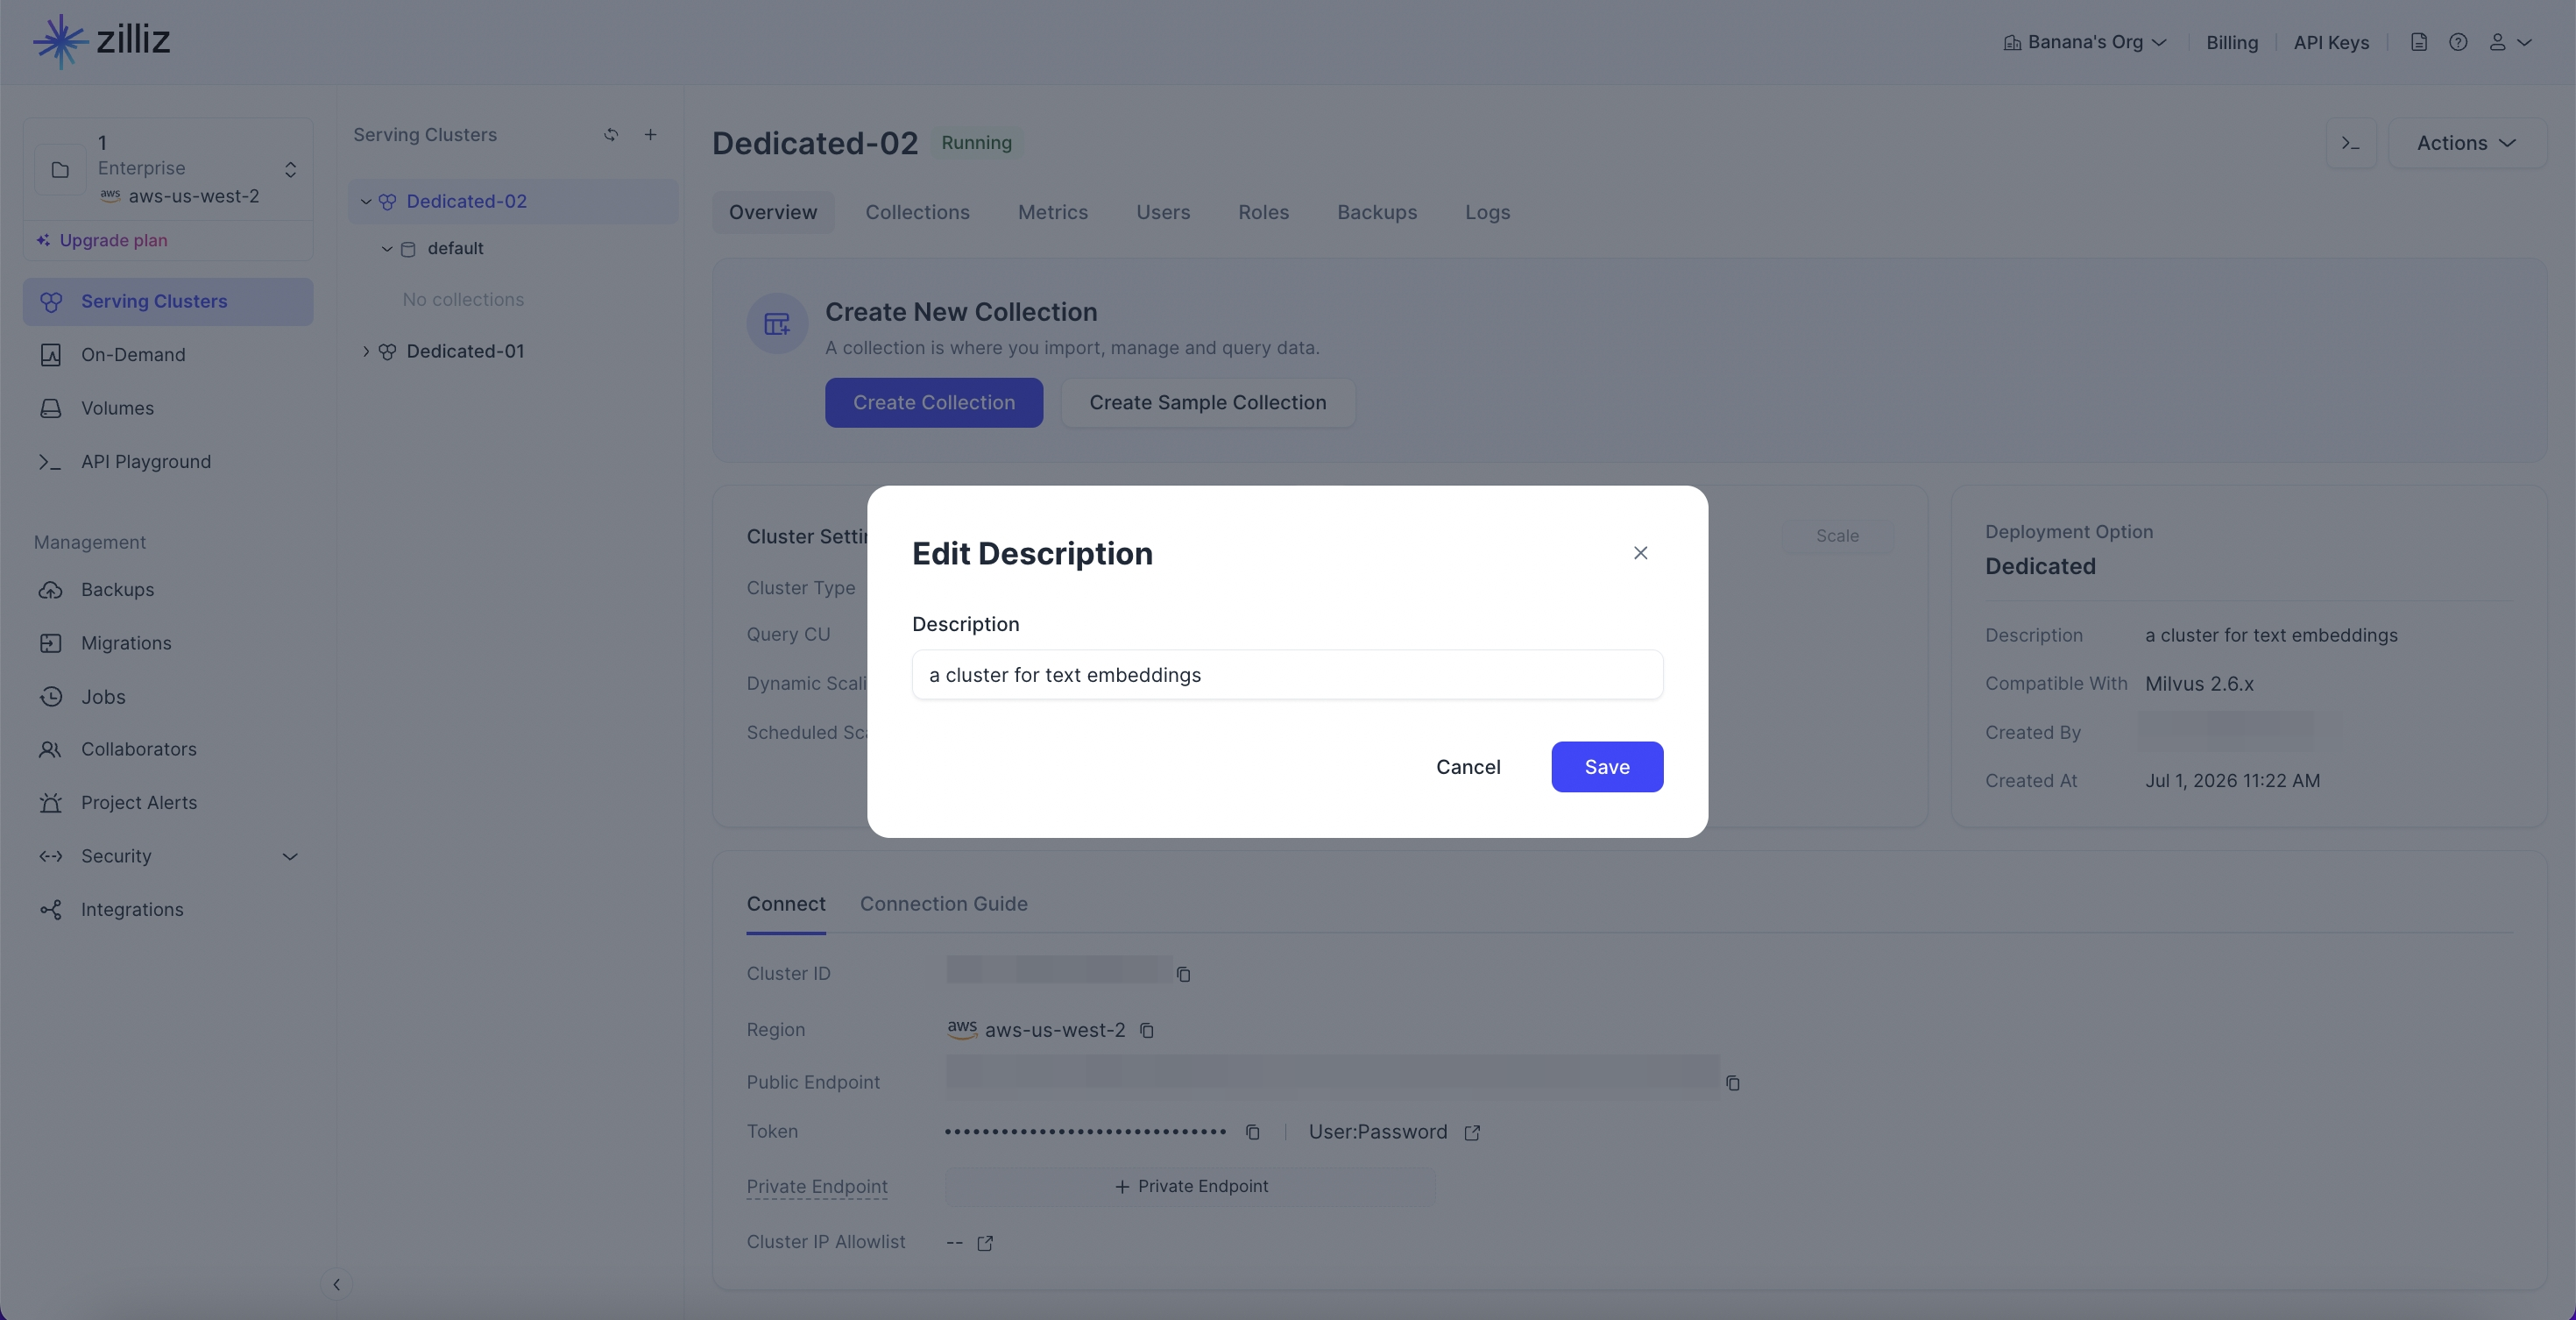The width and height of the screenshot is (2576, 1320).
Task: Select Serving Clusters in sidebar
Action: pyautogui.click(x=168, y=301)
